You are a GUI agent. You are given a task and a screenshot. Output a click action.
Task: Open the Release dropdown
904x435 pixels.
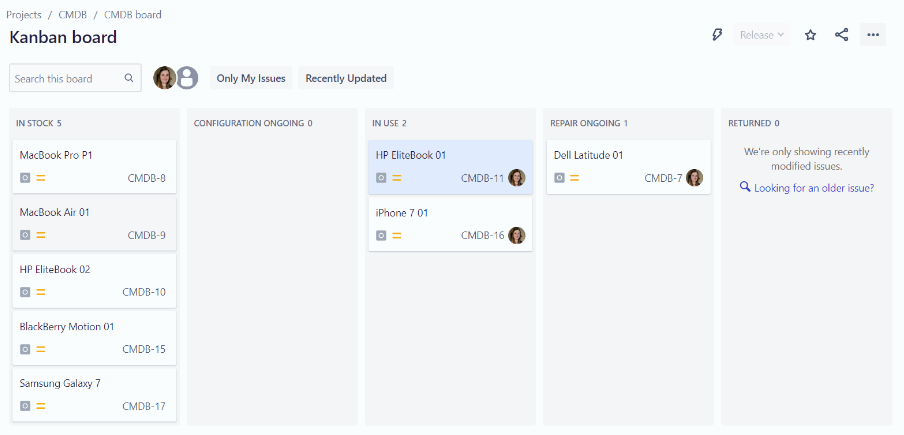pos(762,35)
